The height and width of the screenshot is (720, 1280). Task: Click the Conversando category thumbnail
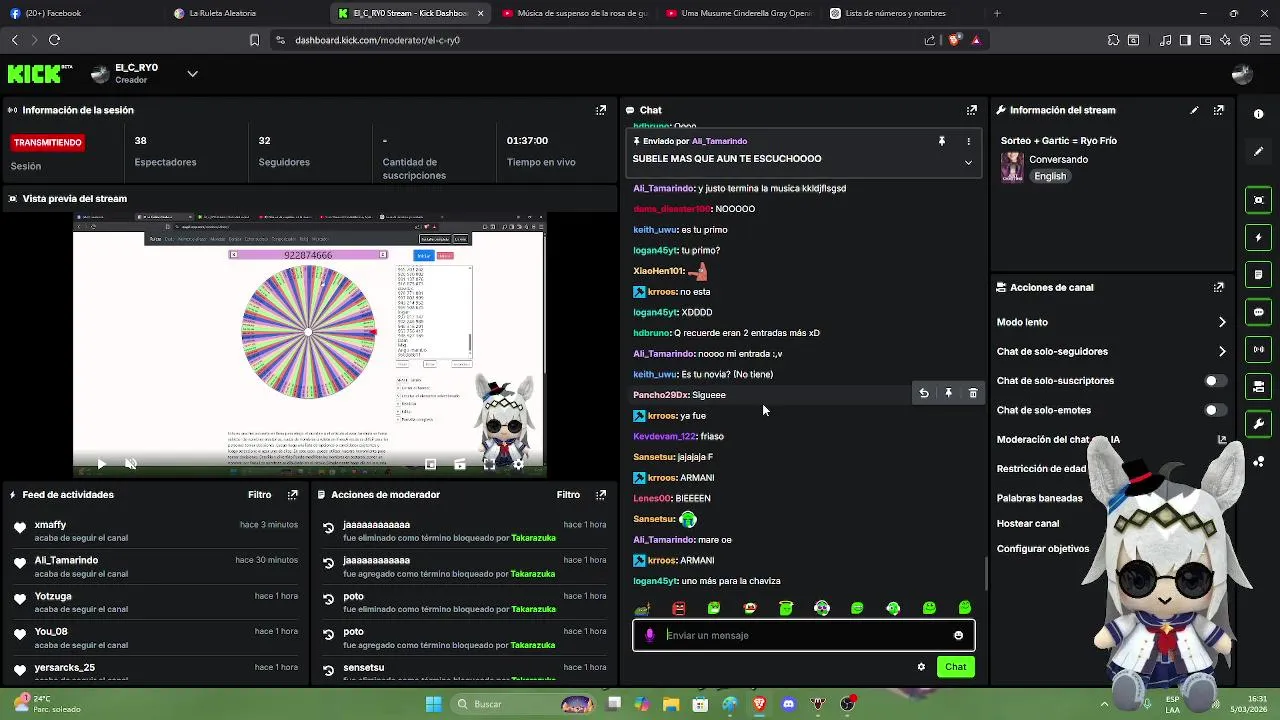pos(1012,167)
